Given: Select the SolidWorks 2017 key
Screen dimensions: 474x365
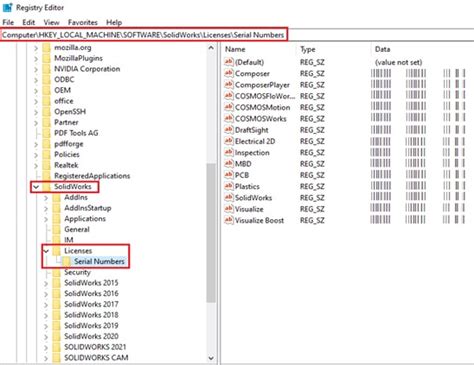Looking at the screenshot, I should pos(91,304).
